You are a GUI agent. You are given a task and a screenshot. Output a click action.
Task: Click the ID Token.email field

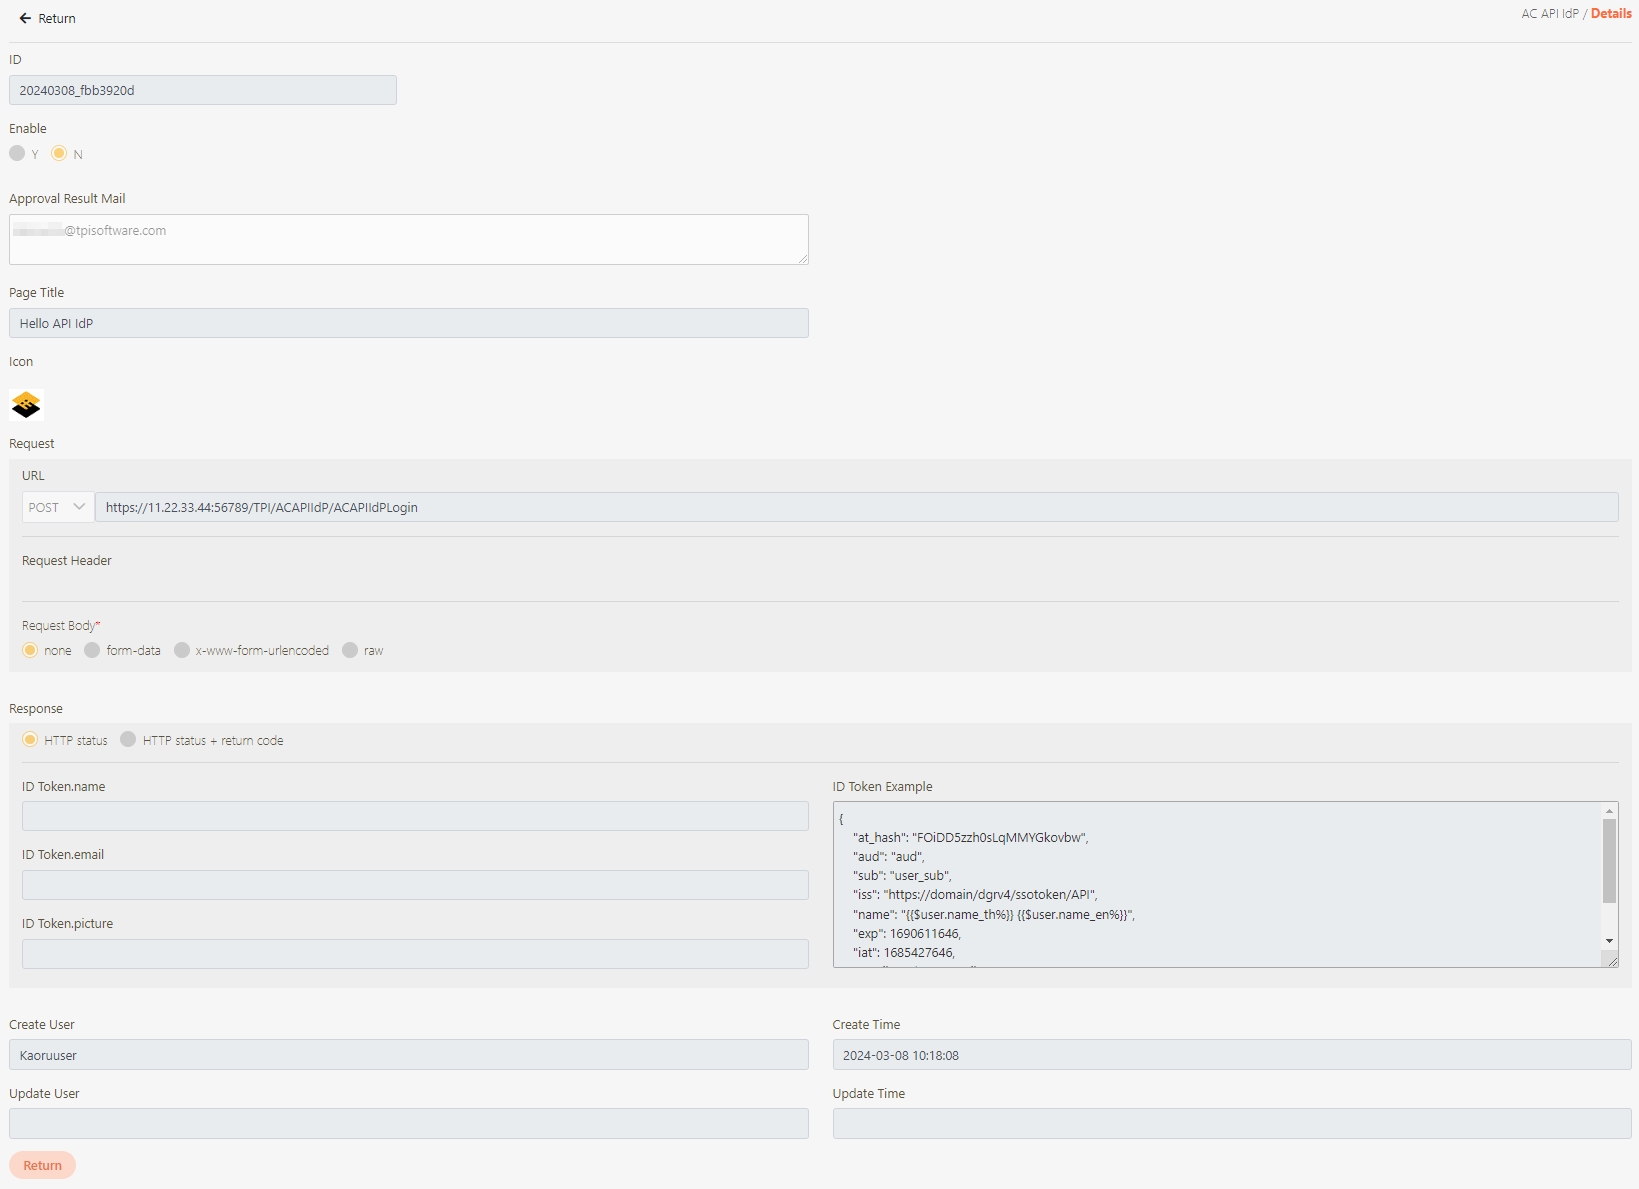415,885
